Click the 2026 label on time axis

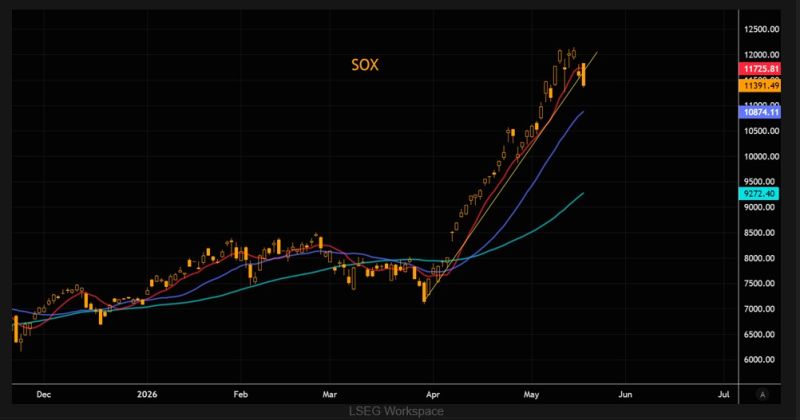pyautogui.click(x=147, y=394)
